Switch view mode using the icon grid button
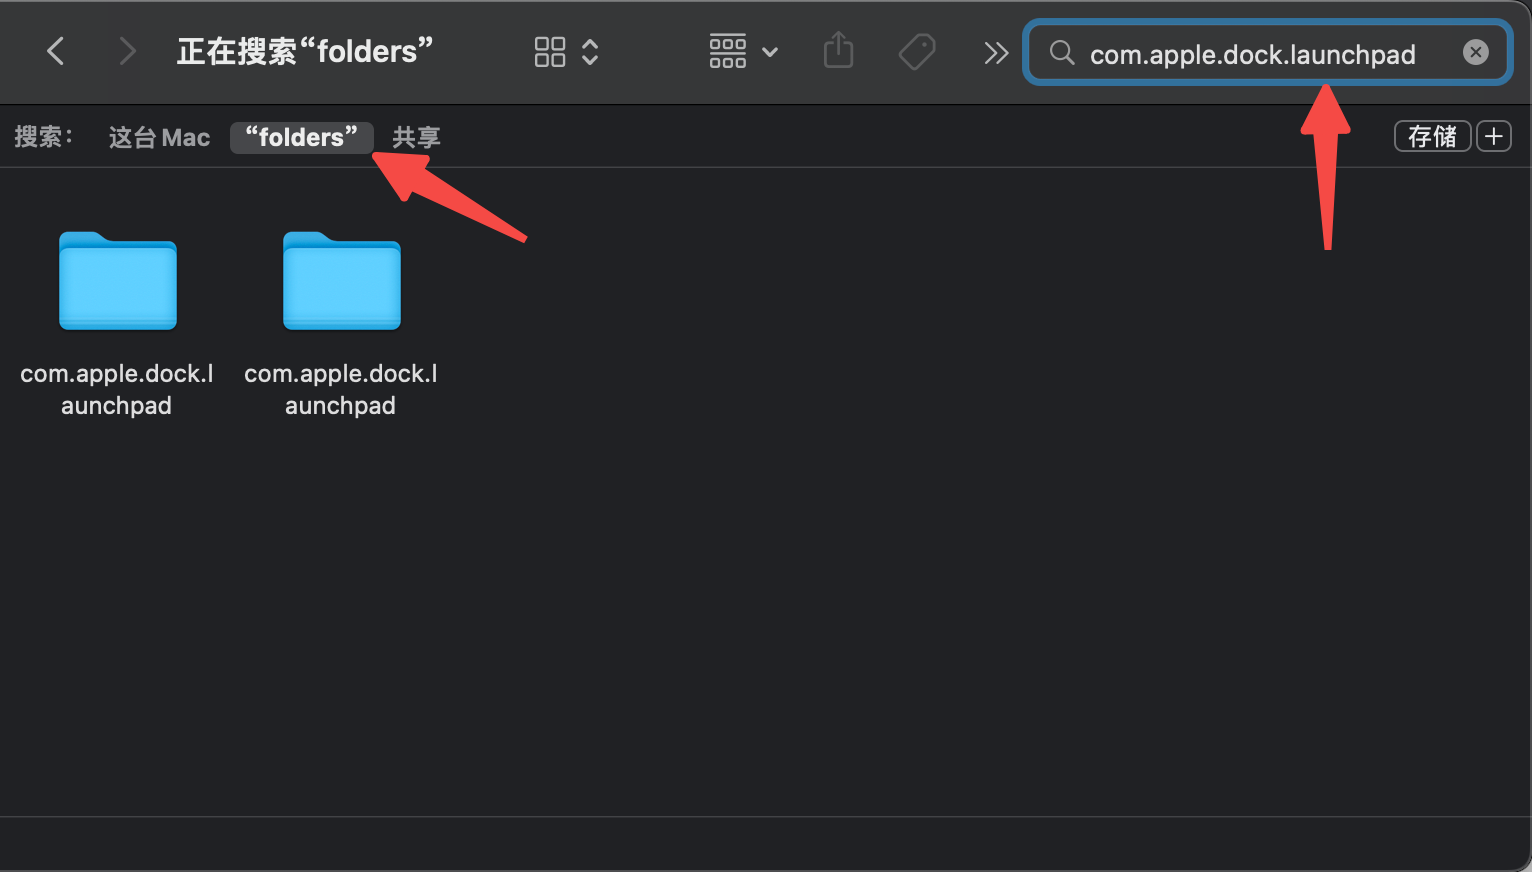Screen dimensions: 1532x872 coord(566,52)
